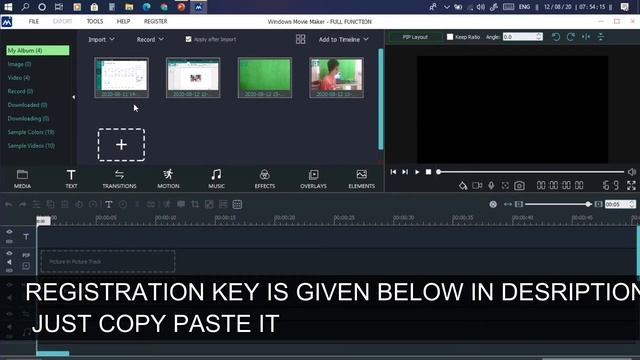Open the FILE menu
This screenshot has height=360, width=640.
coord(34,21)
